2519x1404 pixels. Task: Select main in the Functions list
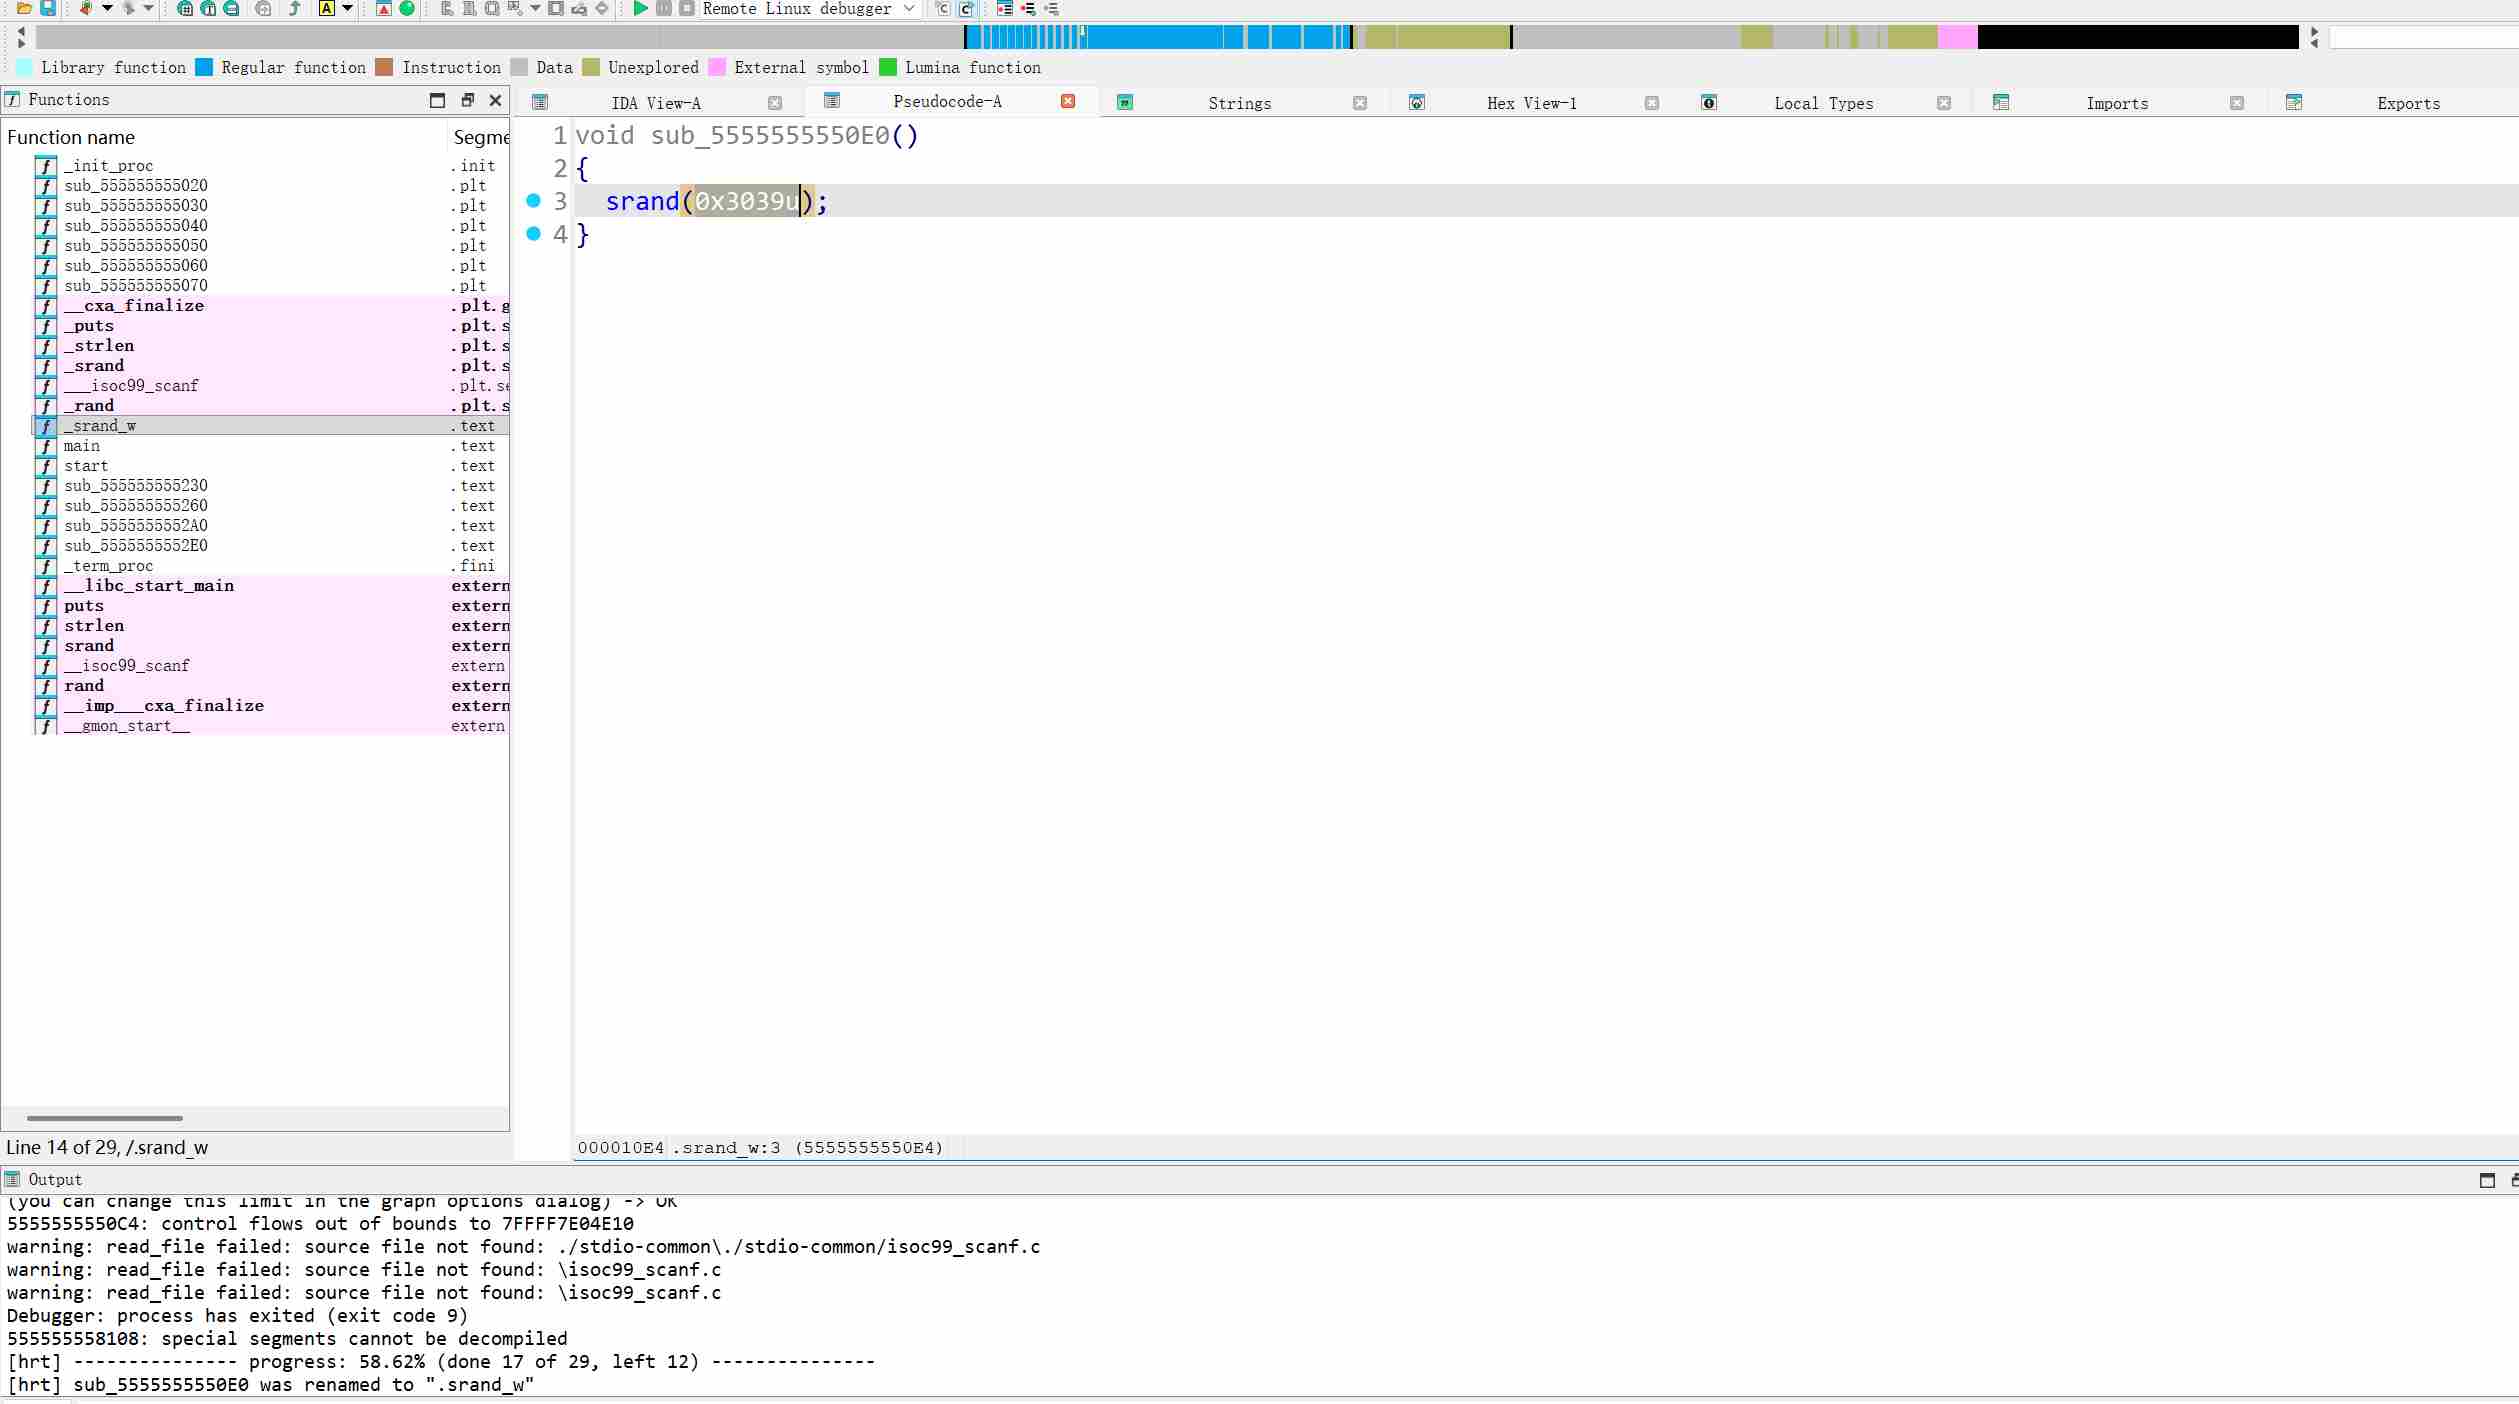tap(82, 446)
